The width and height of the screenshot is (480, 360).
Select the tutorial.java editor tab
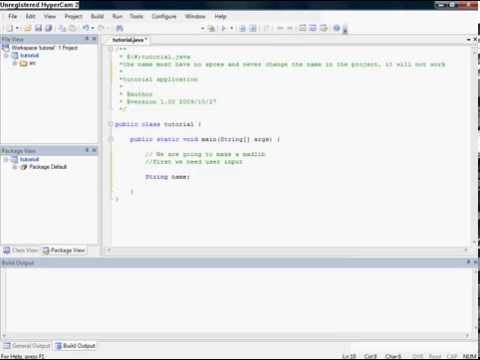128,40
